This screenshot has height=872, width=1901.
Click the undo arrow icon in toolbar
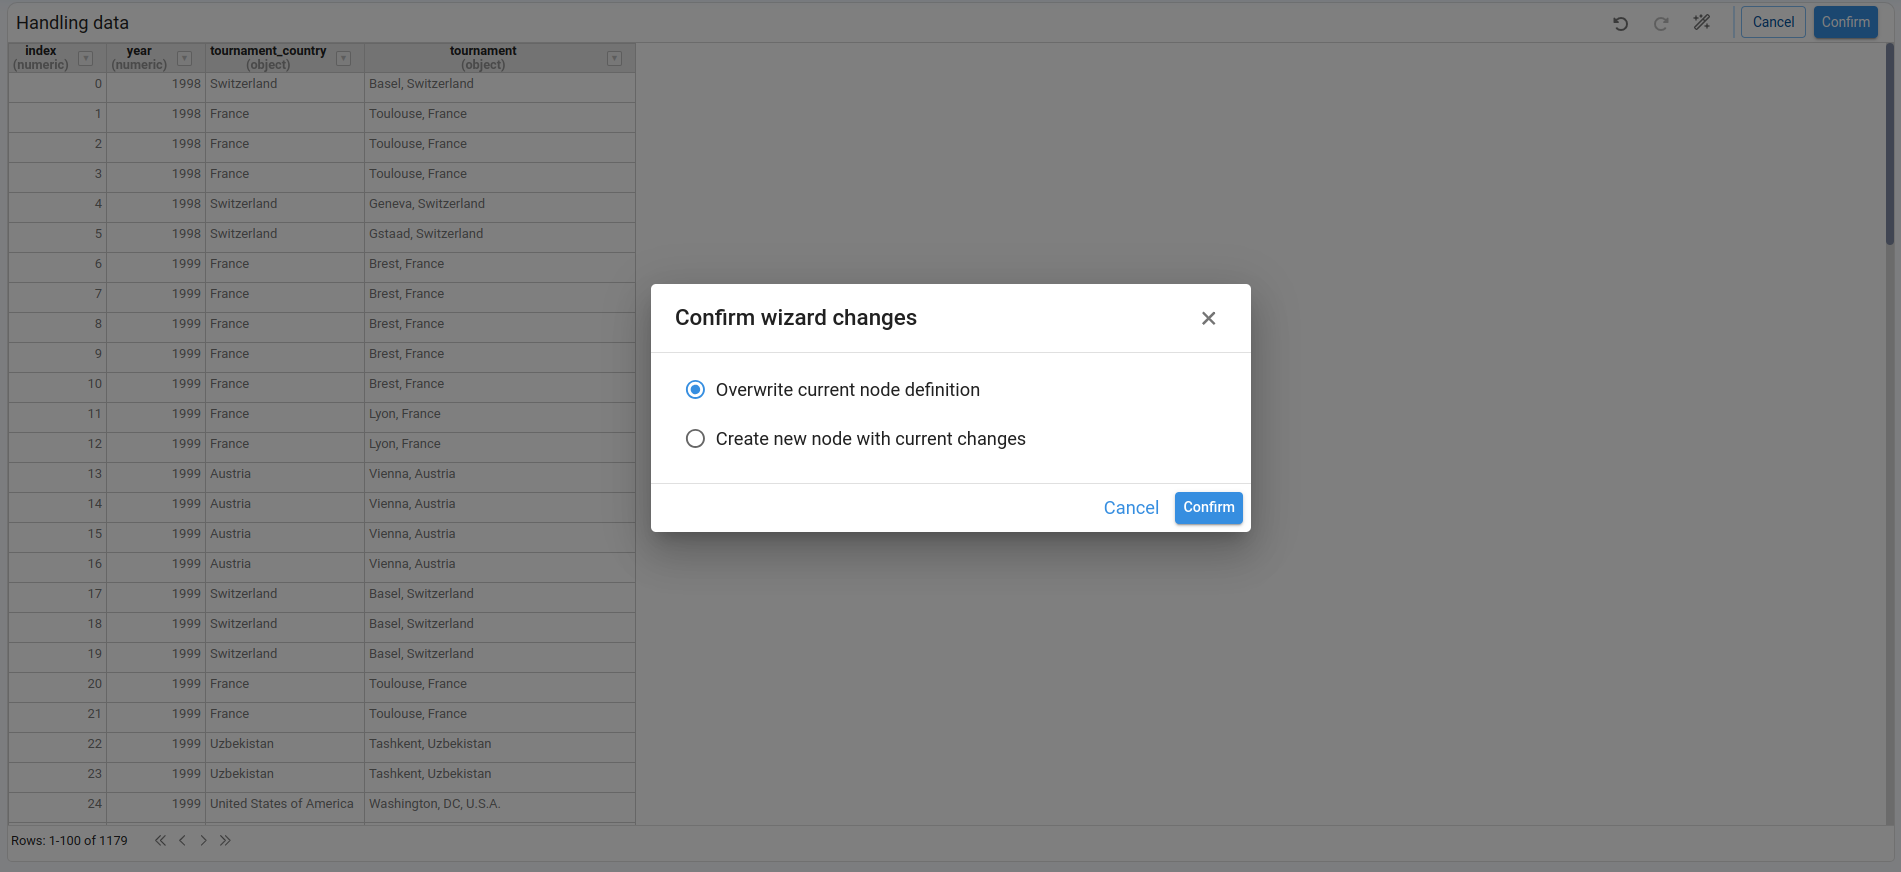tap(1620, 23)
